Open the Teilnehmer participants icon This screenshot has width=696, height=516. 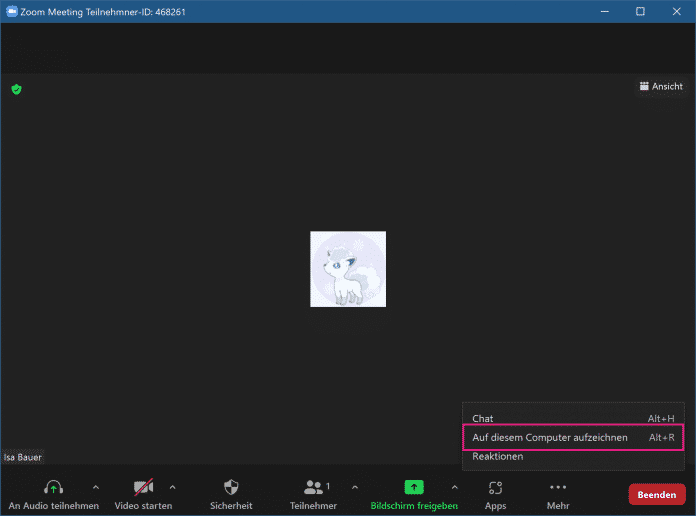[x=315, y=487]
